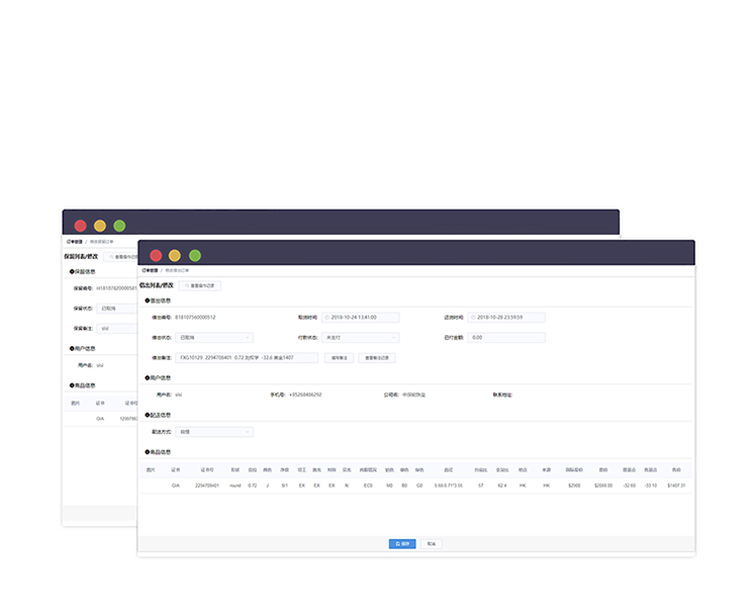
Task: Click the back window breadcrumb's first link
Action: click(x=75, y=242)
